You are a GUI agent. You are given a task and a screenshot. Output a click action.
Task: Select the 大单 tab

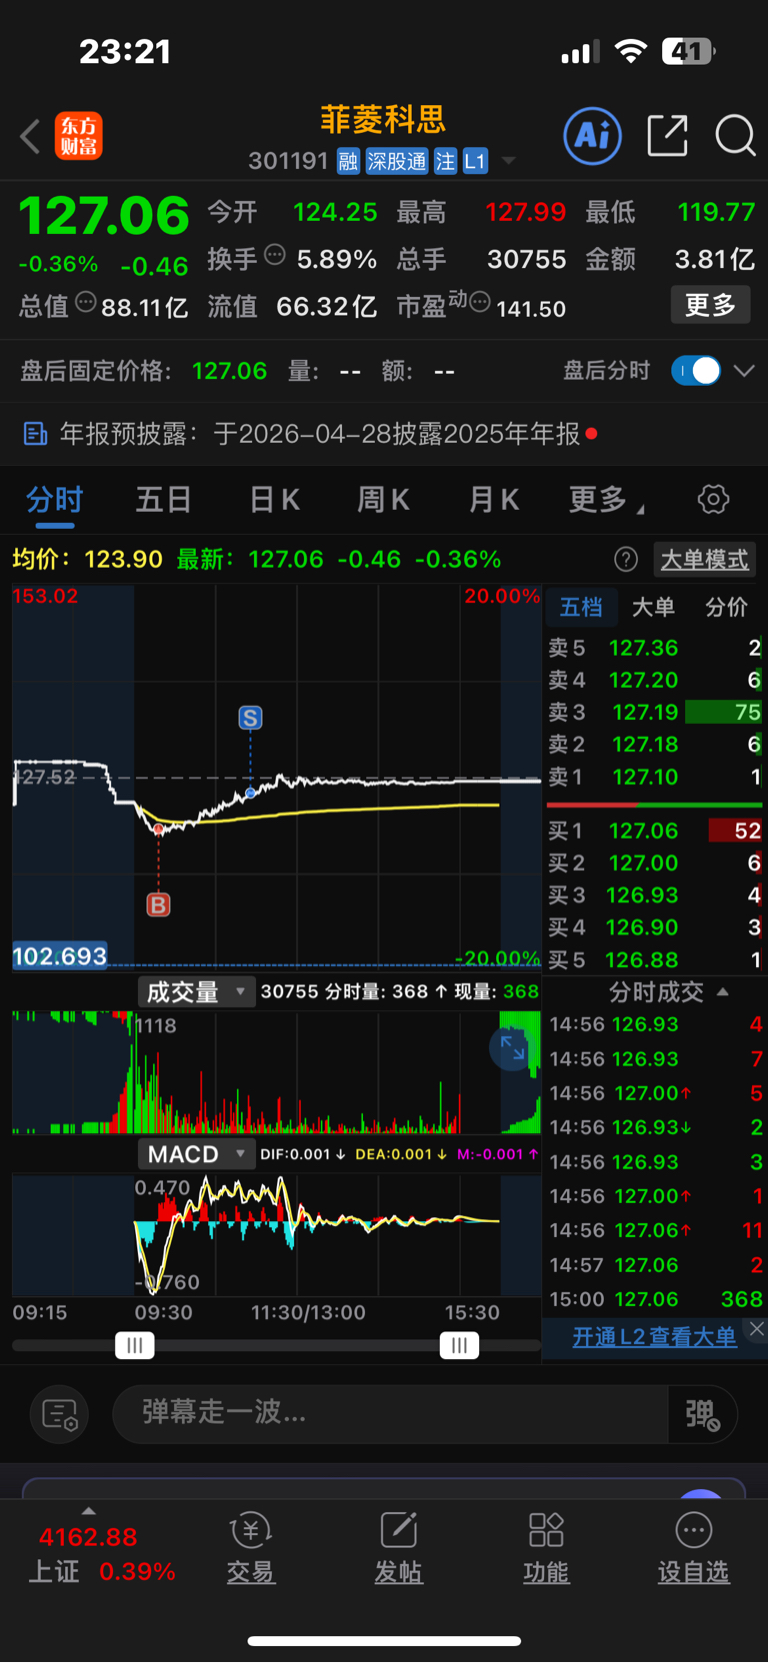tap(653, 607)
